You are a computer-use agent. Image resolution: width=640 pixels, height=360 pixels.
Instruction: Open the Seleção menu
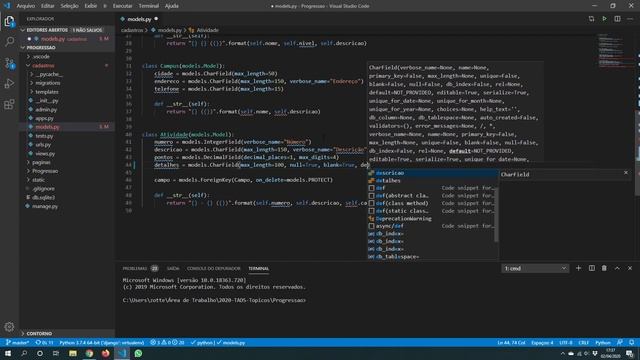point(69,6)
